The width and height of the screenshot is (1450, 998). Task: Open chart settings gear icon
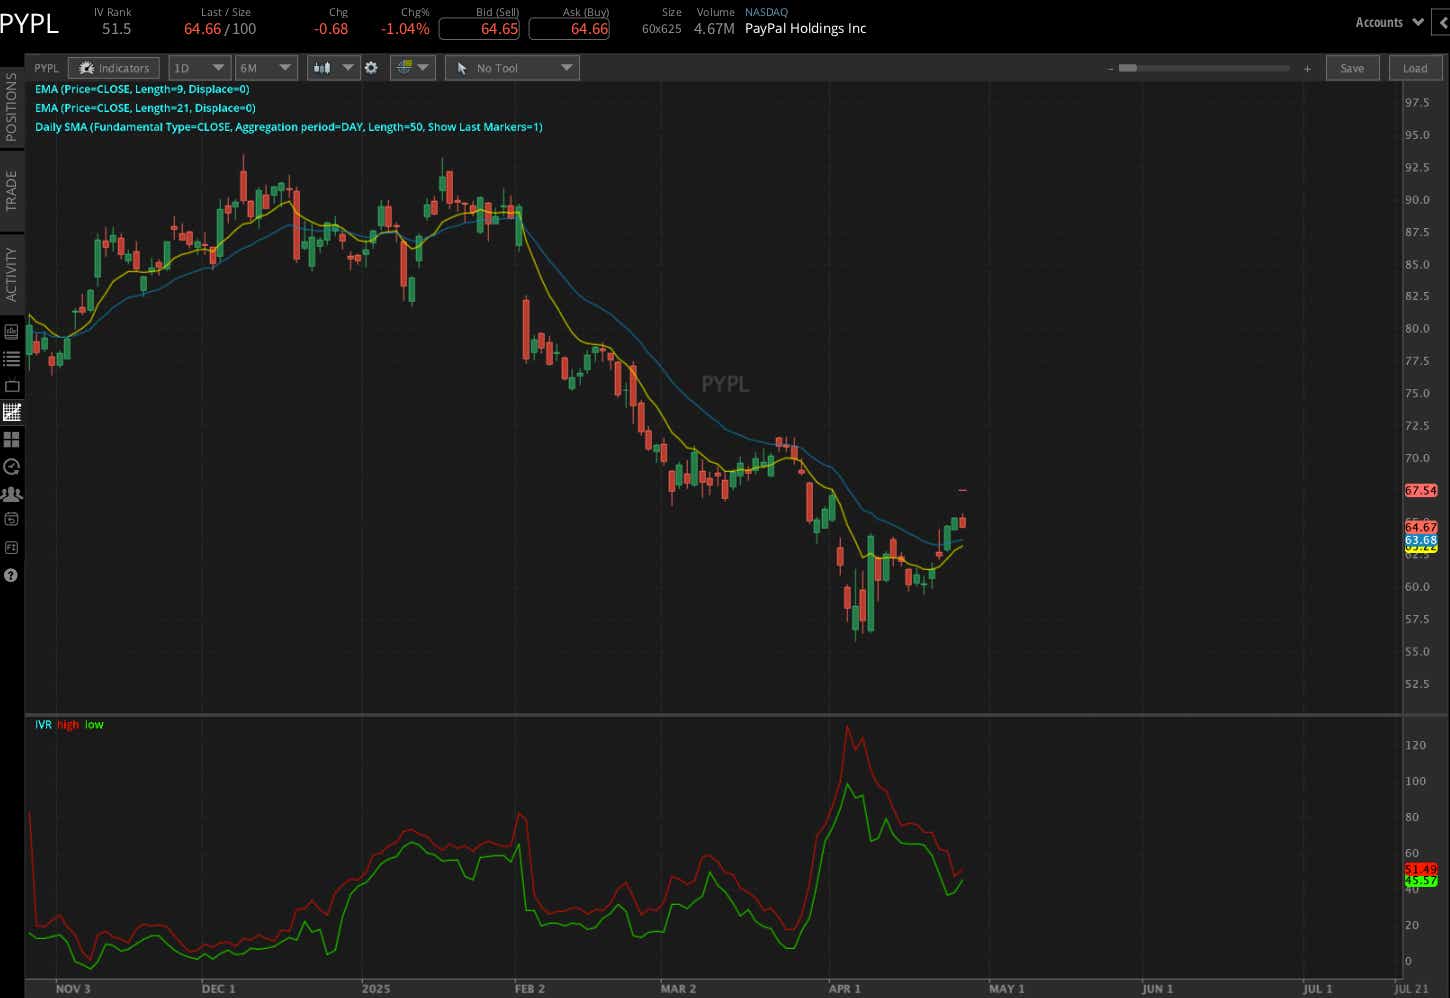pos(371,68)
